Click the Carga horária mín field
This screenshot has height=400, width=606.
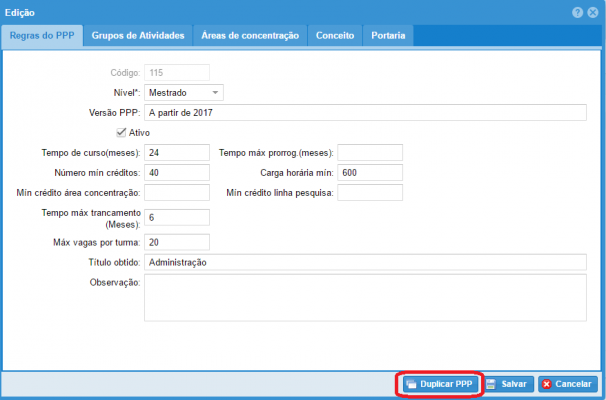click(370, 172)
